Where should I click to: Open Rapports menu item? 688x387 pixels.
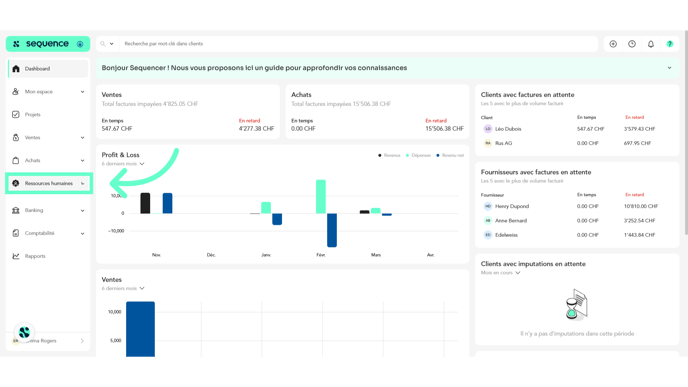pyautogui.click(x=48, y=256)
